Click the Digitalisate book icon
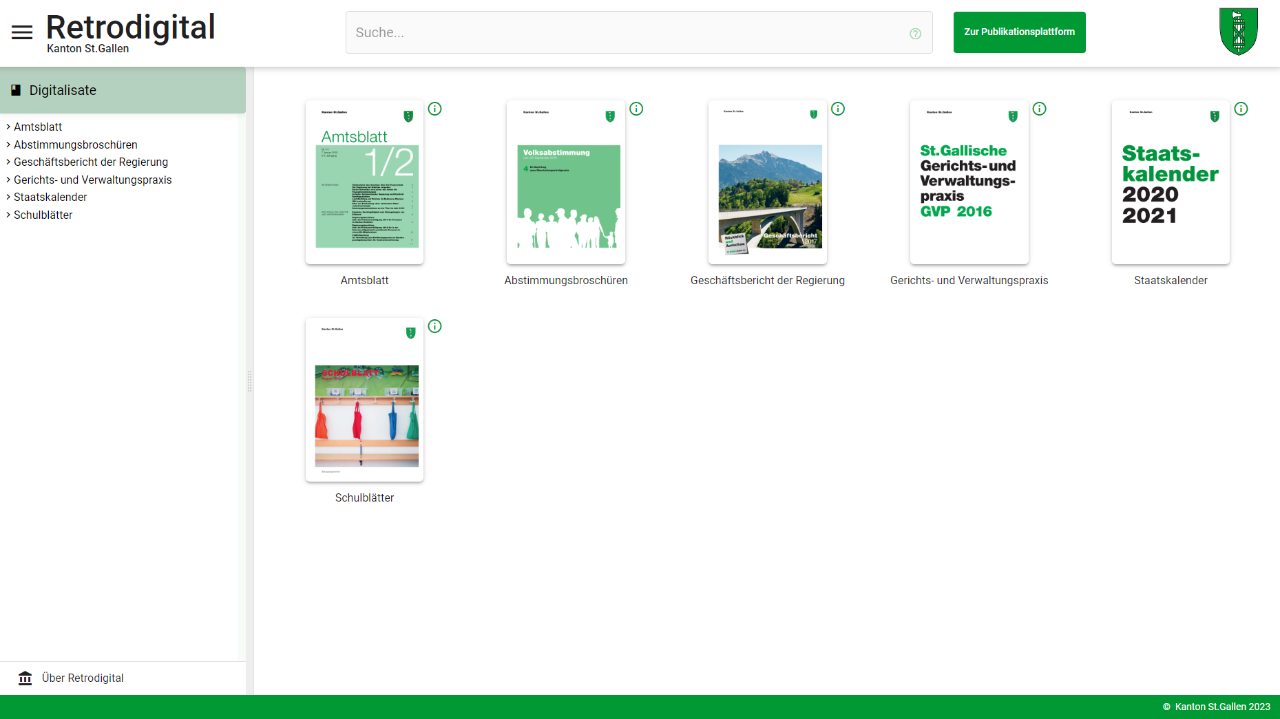 click(16, 90)
